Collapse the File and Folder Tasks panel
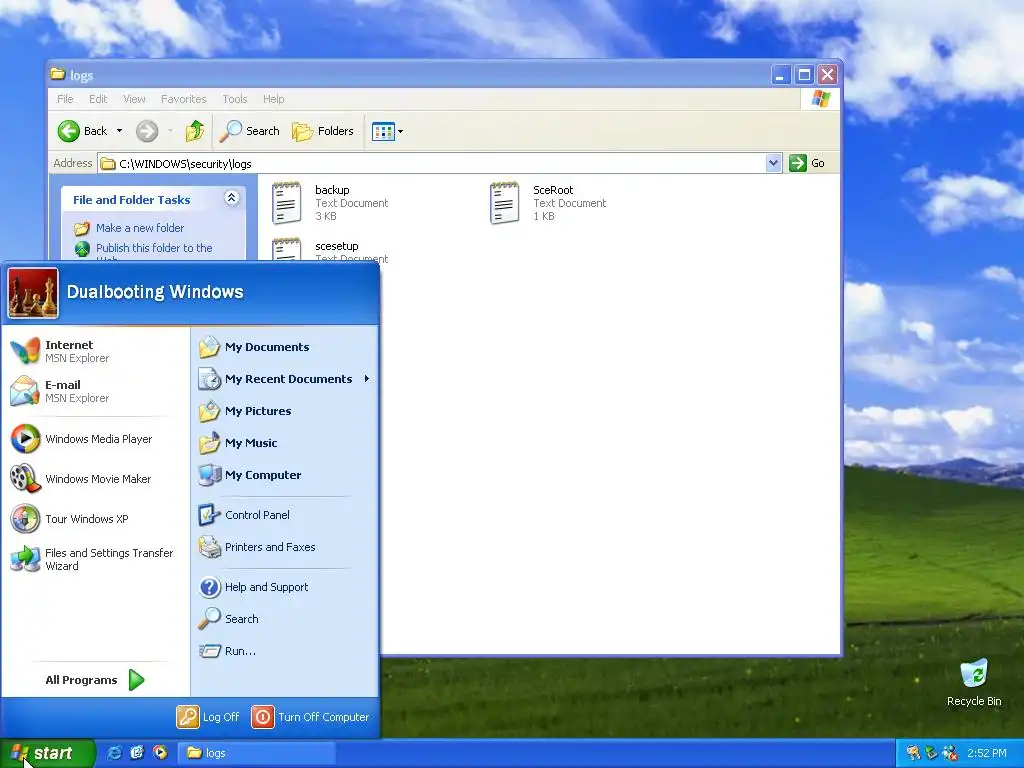 tap(231, 198)
